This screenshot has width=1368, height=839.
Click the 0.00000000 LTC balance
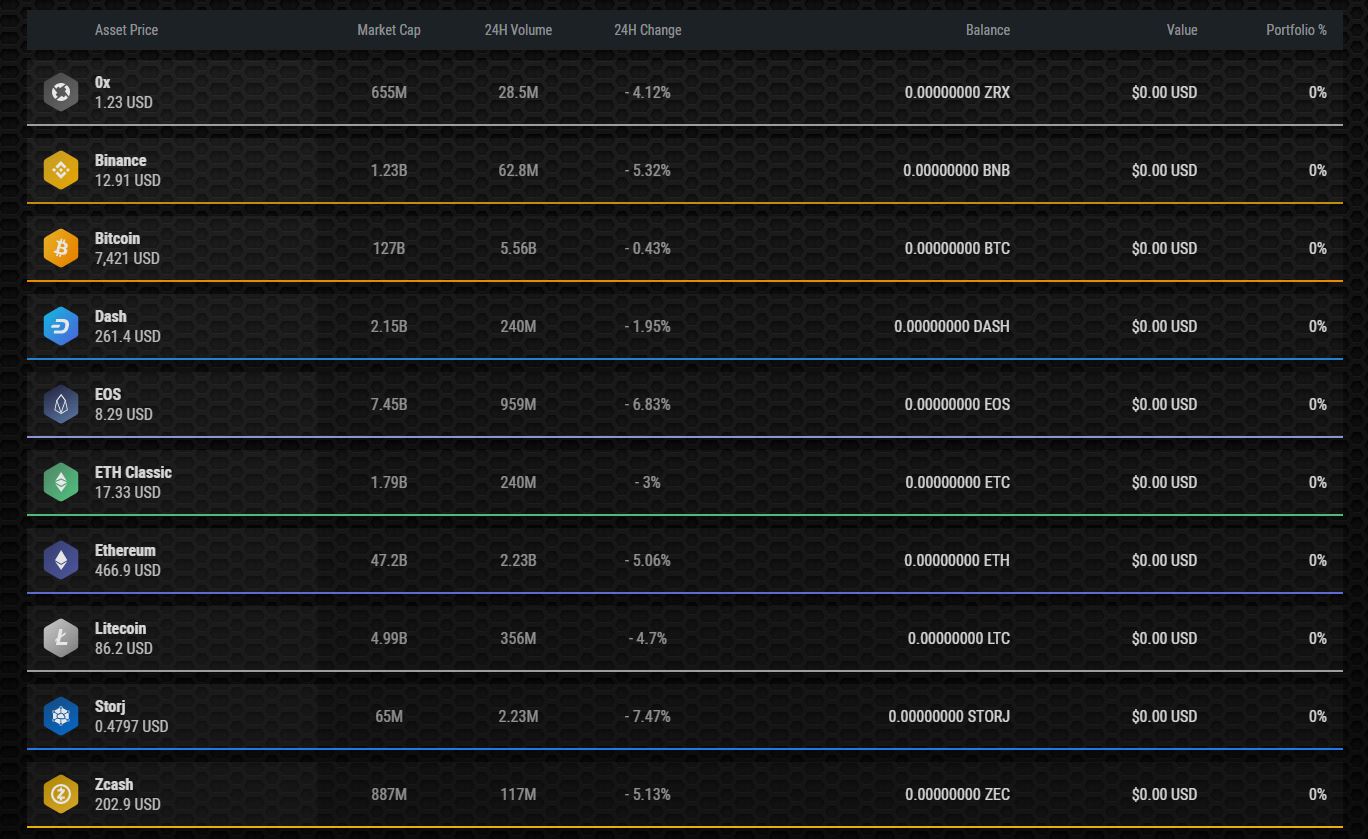[959, 638]
